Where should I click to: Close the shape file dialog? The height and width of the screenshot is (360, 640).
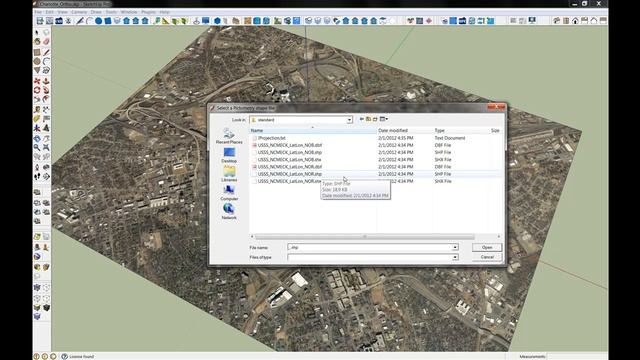click(x=496, y=107)
